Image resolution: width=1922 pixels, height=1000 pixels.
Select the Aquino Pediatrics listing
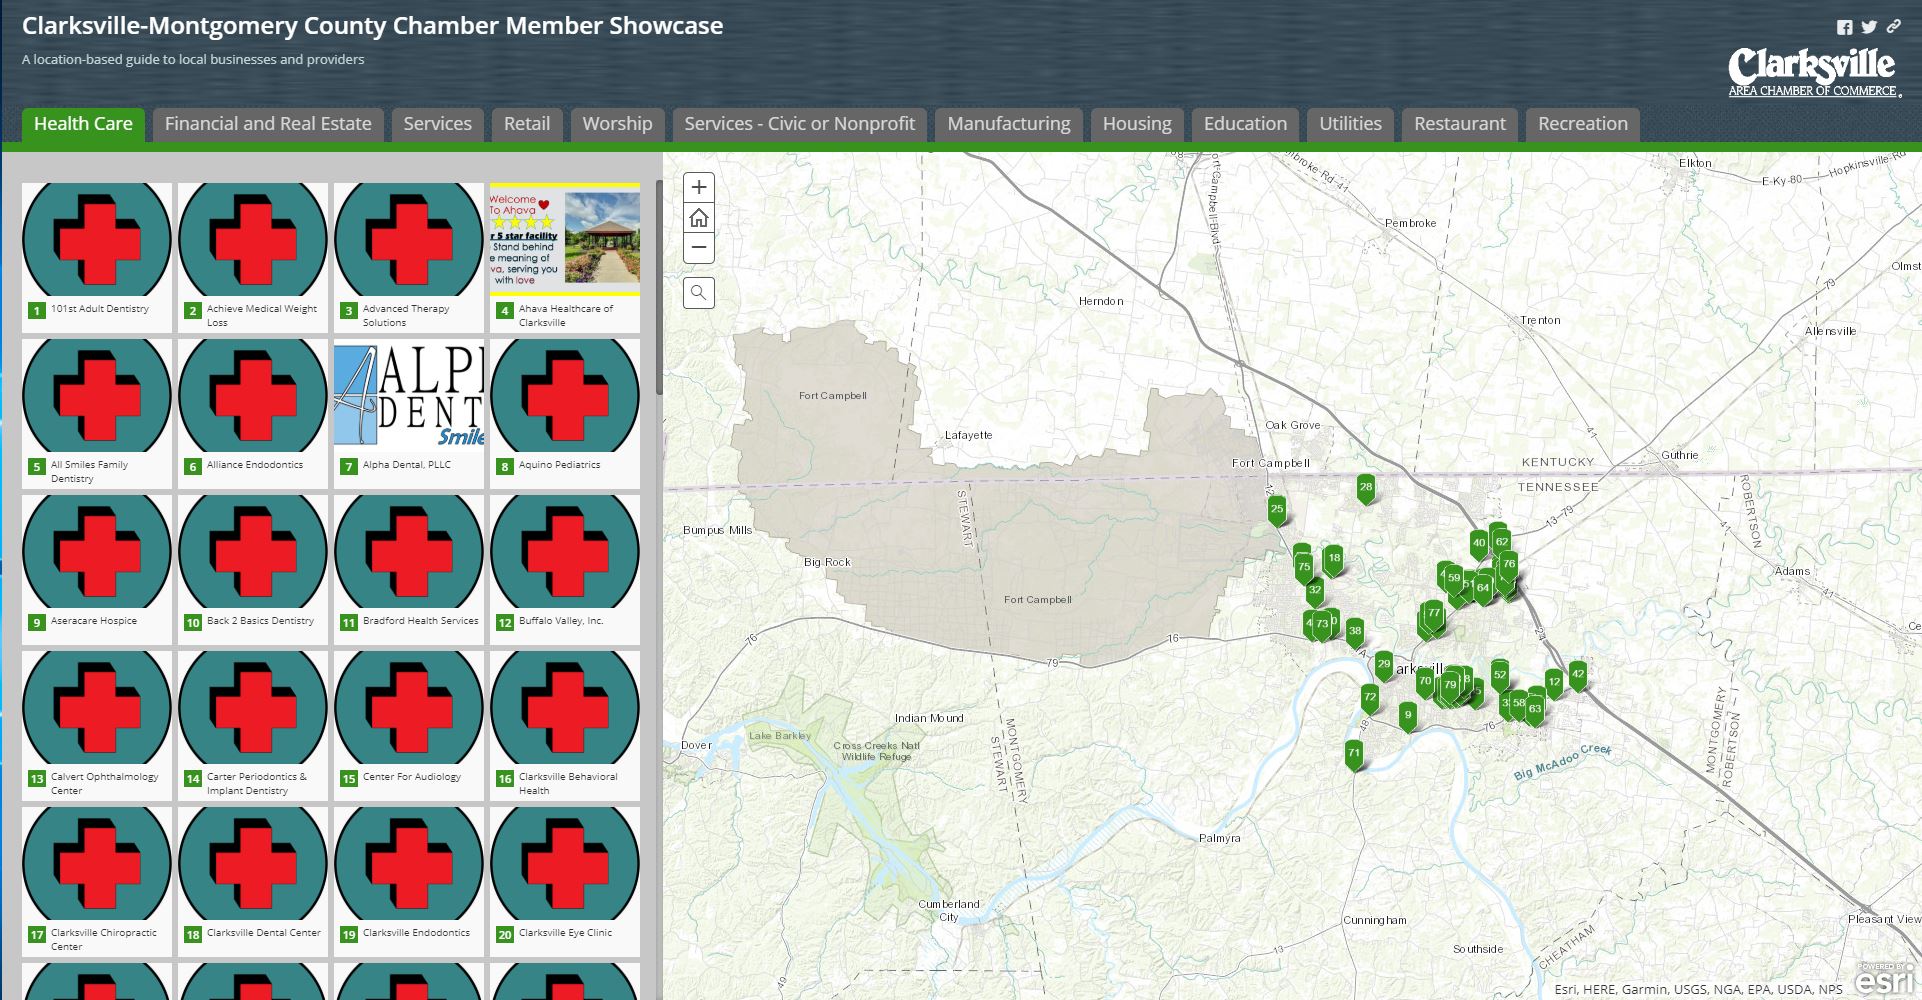(x=565, y=414)
